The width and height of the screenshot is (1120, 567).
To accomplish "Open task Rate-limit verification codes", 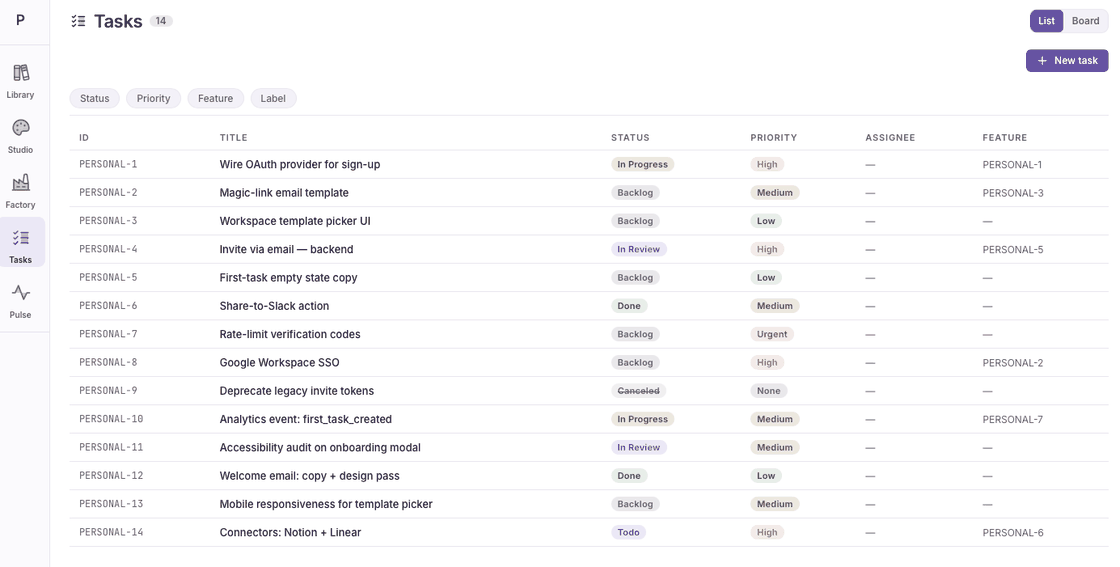I will point(290,334).
